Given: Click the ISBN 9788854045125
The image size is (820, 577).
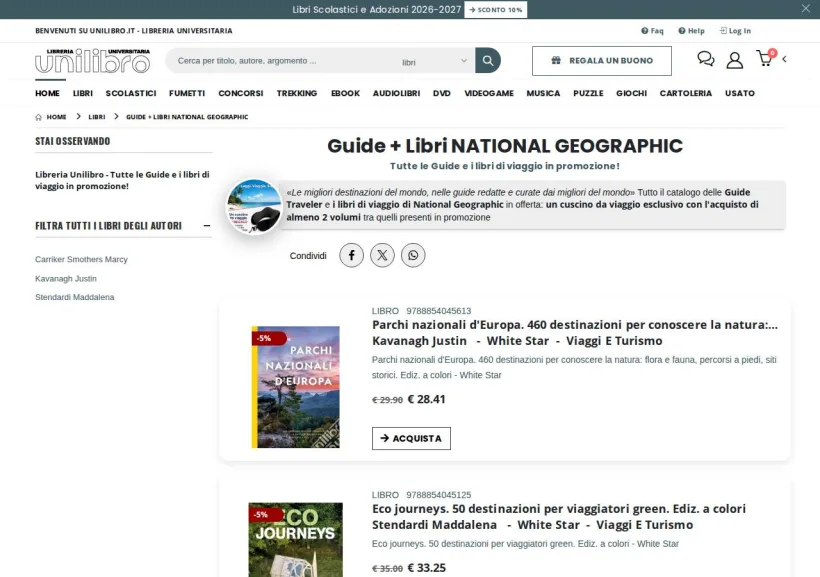Looking at the screenshot, I should pyautogui.click(x=439, y=495).
